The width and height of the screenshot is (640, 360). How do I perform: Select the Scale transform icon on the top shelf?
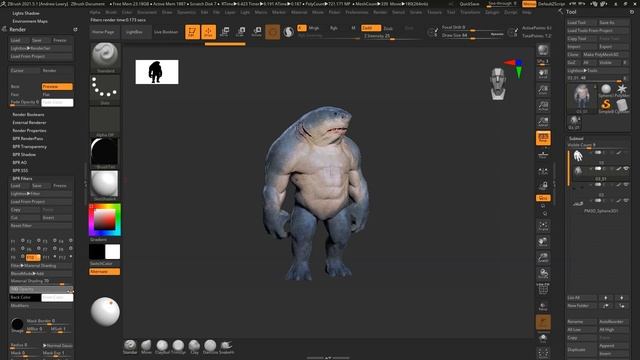tap(240, 32)
